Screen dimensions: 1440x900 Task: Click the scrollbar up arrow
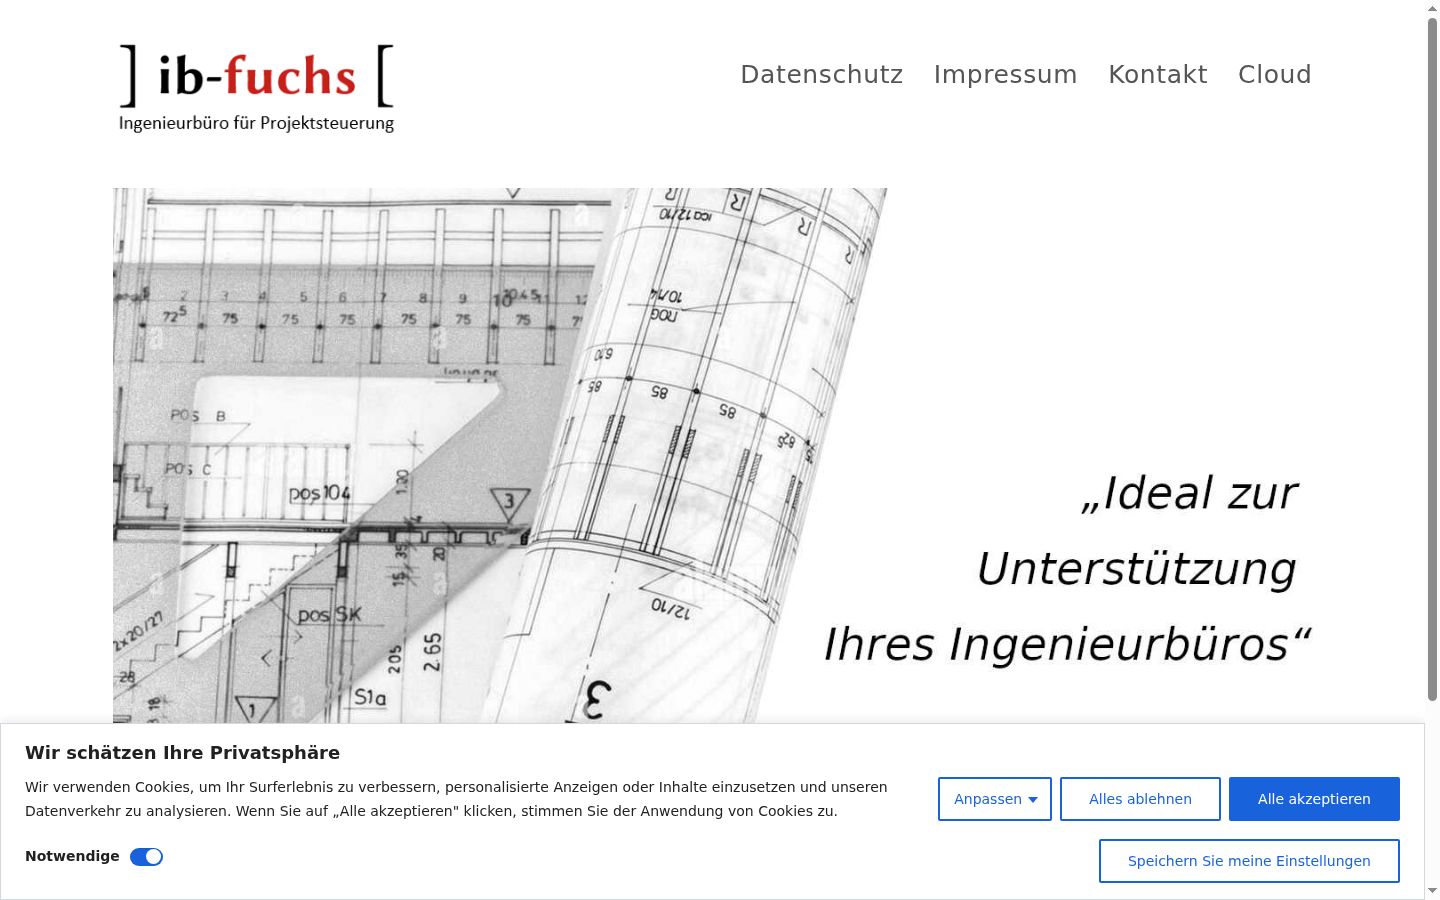click(x=1432, y=7)
